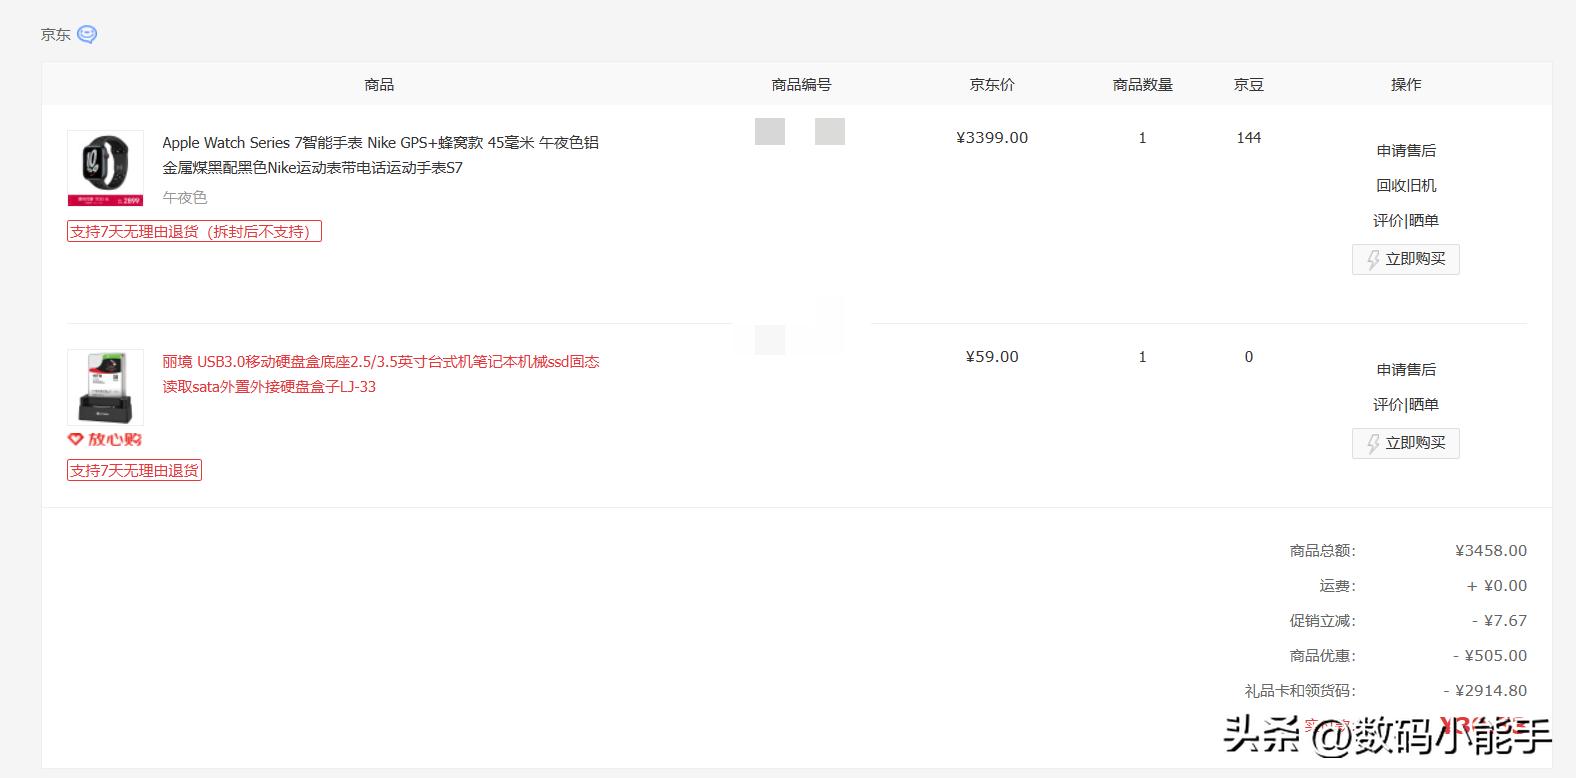Screen dimensions: 1576x778
Task: Click 评价|晒单 for the hard drive dock
Action: [1406, 405]
